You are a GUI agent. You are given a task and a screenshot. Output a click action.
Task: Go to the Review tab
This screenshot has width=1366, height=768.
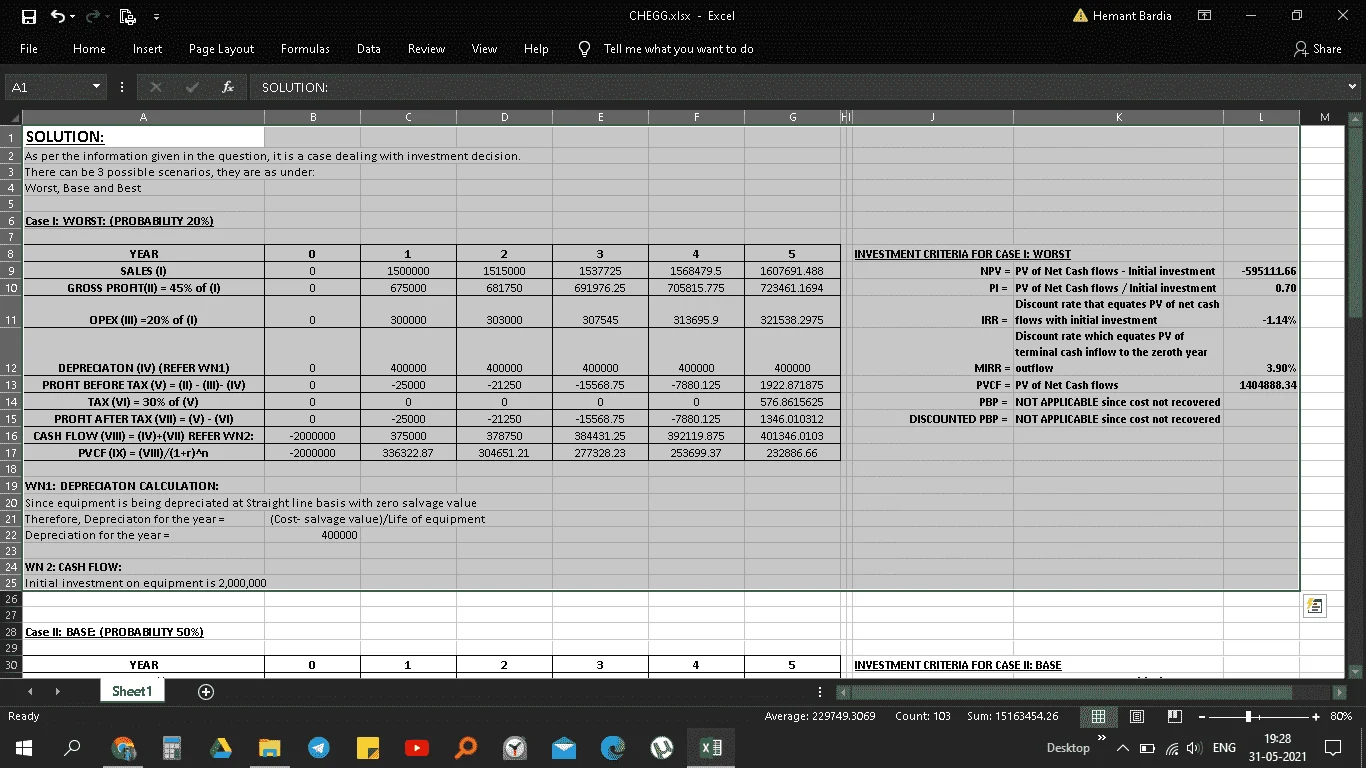426,49
